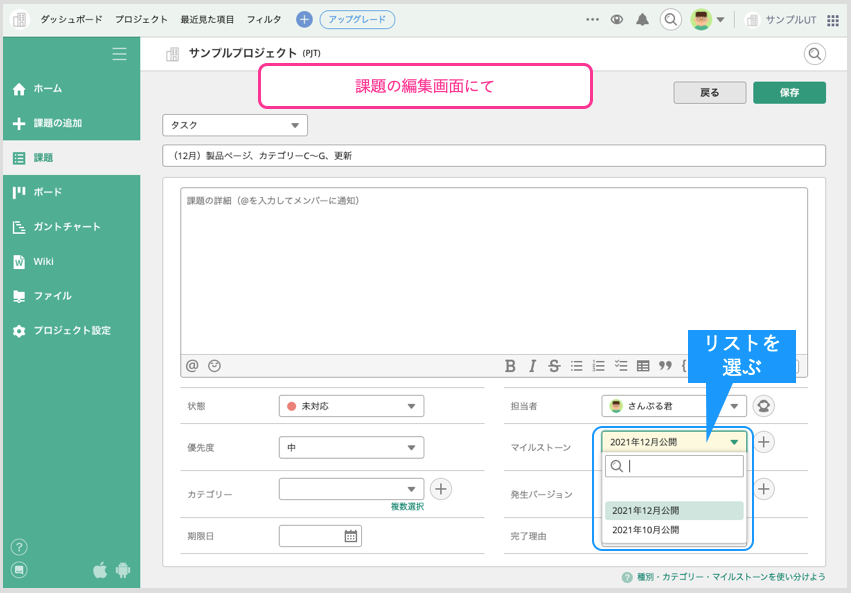Expand the 状態 dropdown showing 未対応
Screen dimensions: 851x593
click(x=351, y=406)
